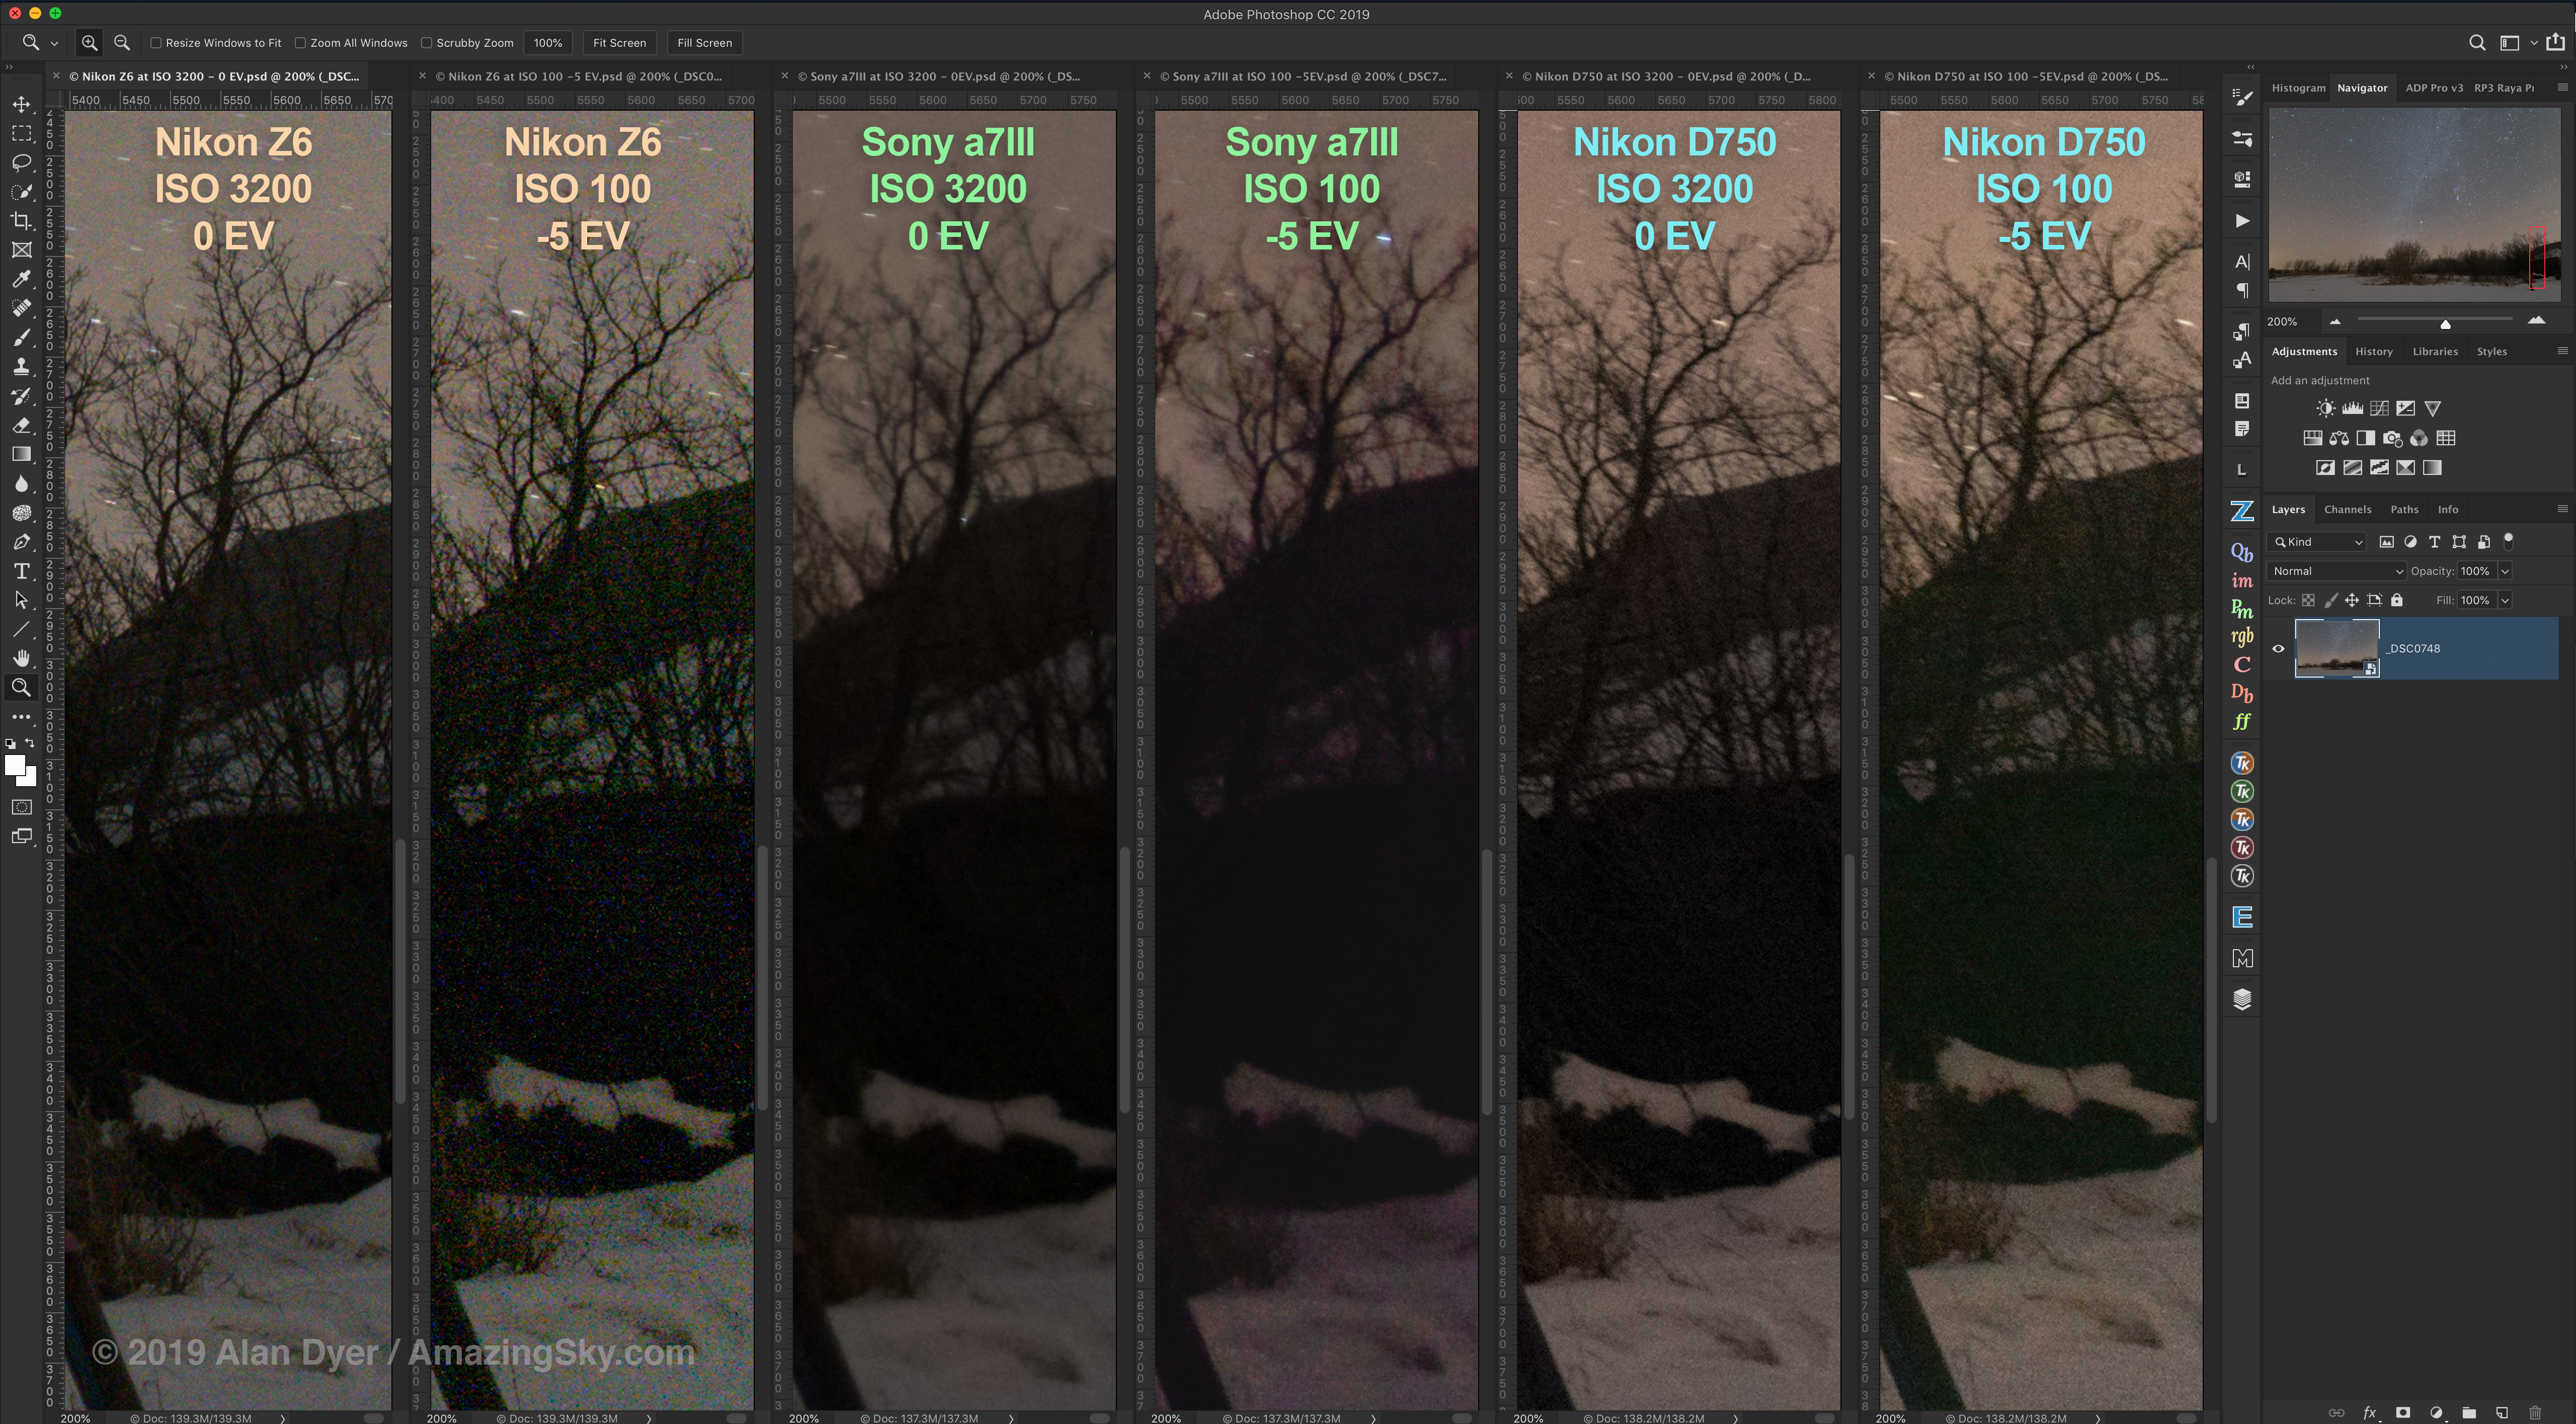This screenshot has width=2576, height=1424.
Task: Click the Fit Screen button
Action: [x=619, y=43]
